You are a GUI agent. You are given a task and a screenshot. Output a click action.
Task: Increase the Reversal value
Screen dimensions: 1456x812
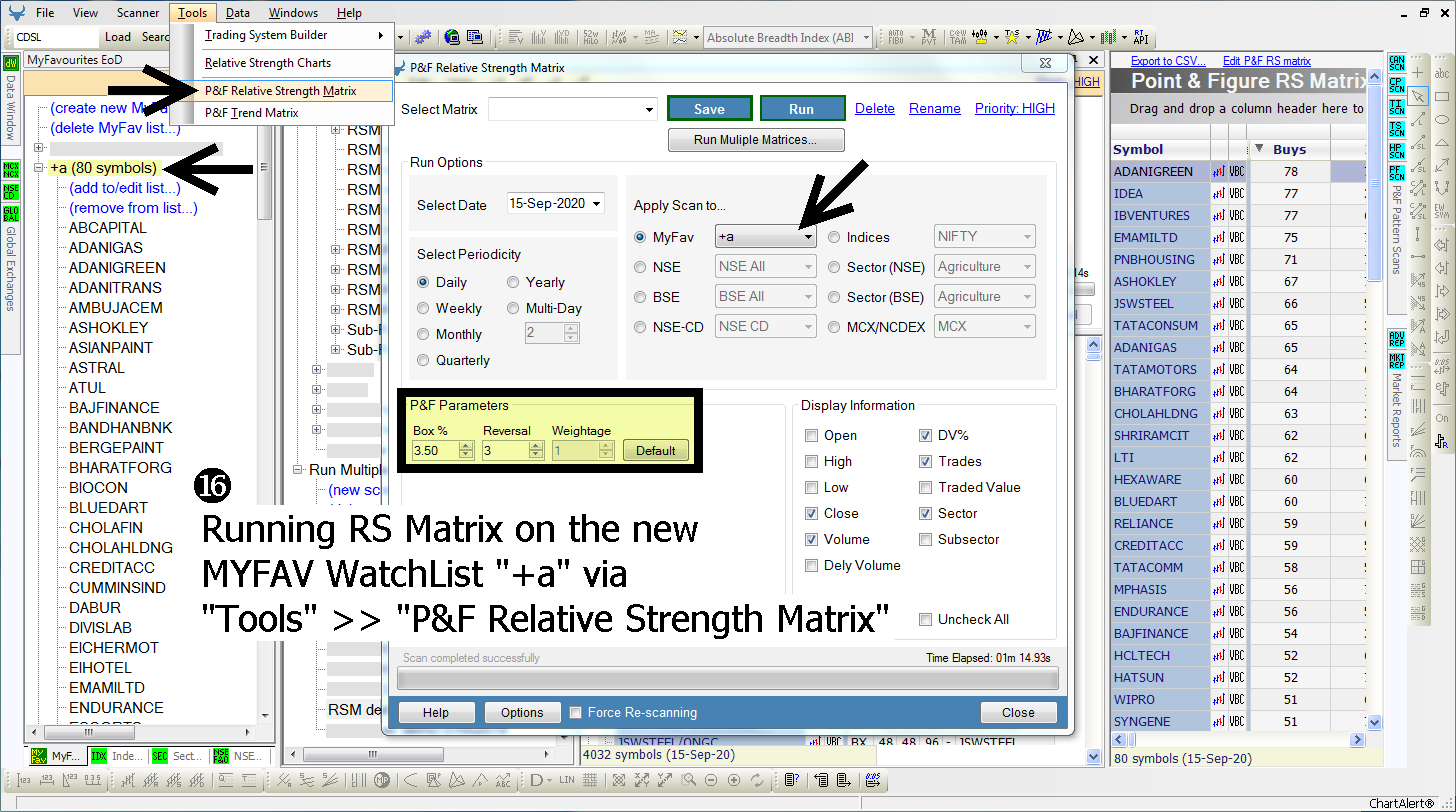point(536,446)
